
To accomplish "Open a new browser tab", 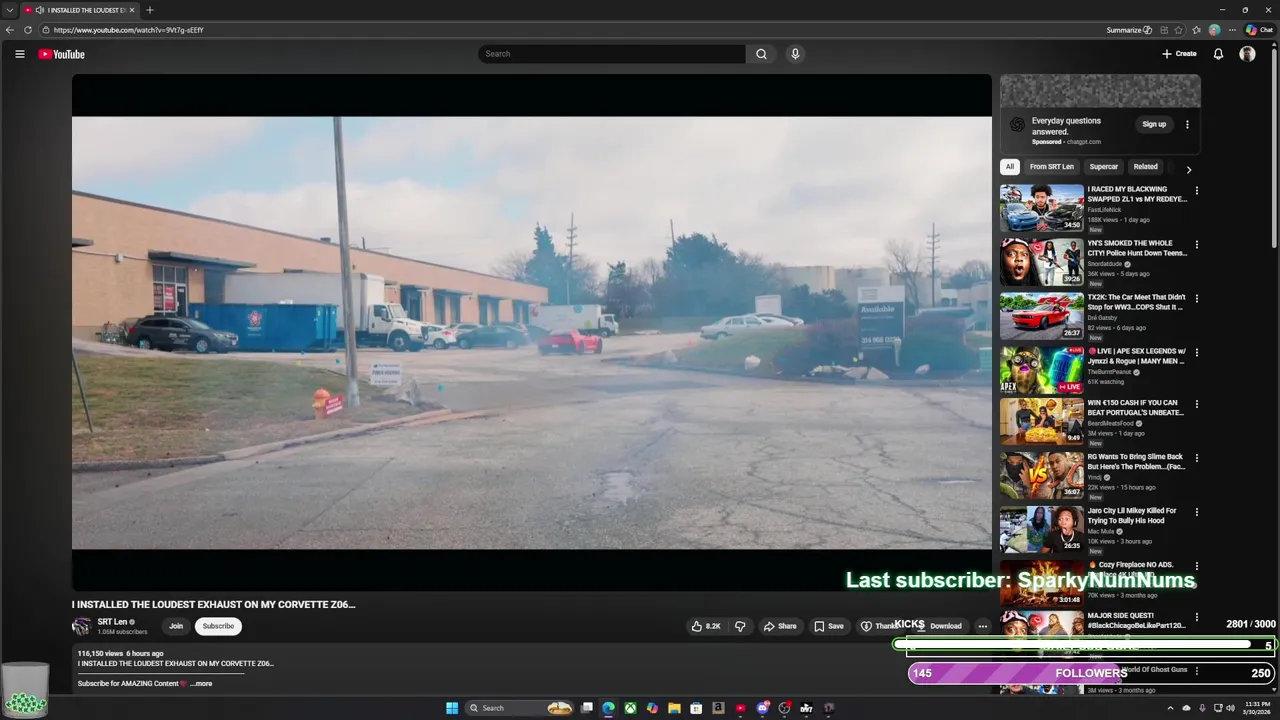I will coord(149,10).
